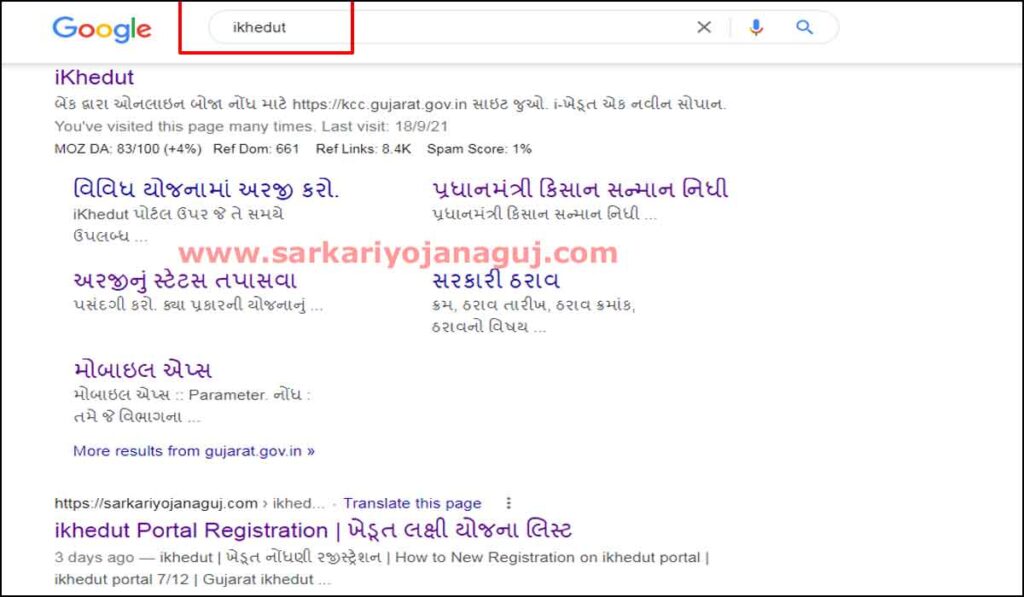This screenshot has width=1024, height=597.
Task: Click the search magnifier icon
Action: click(804, 27)
